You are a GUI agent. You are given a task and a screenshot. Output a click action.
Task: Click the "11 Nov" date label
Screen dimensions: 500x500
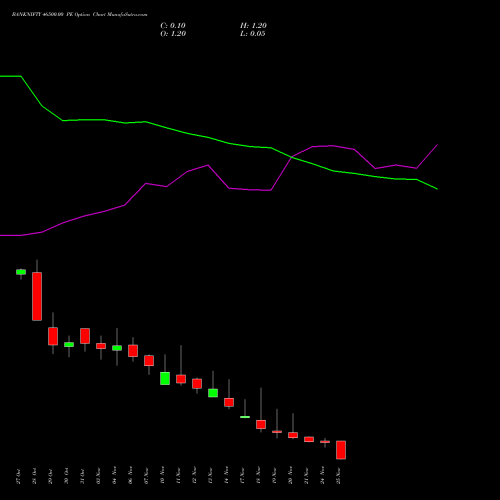[x=178, y=475]
